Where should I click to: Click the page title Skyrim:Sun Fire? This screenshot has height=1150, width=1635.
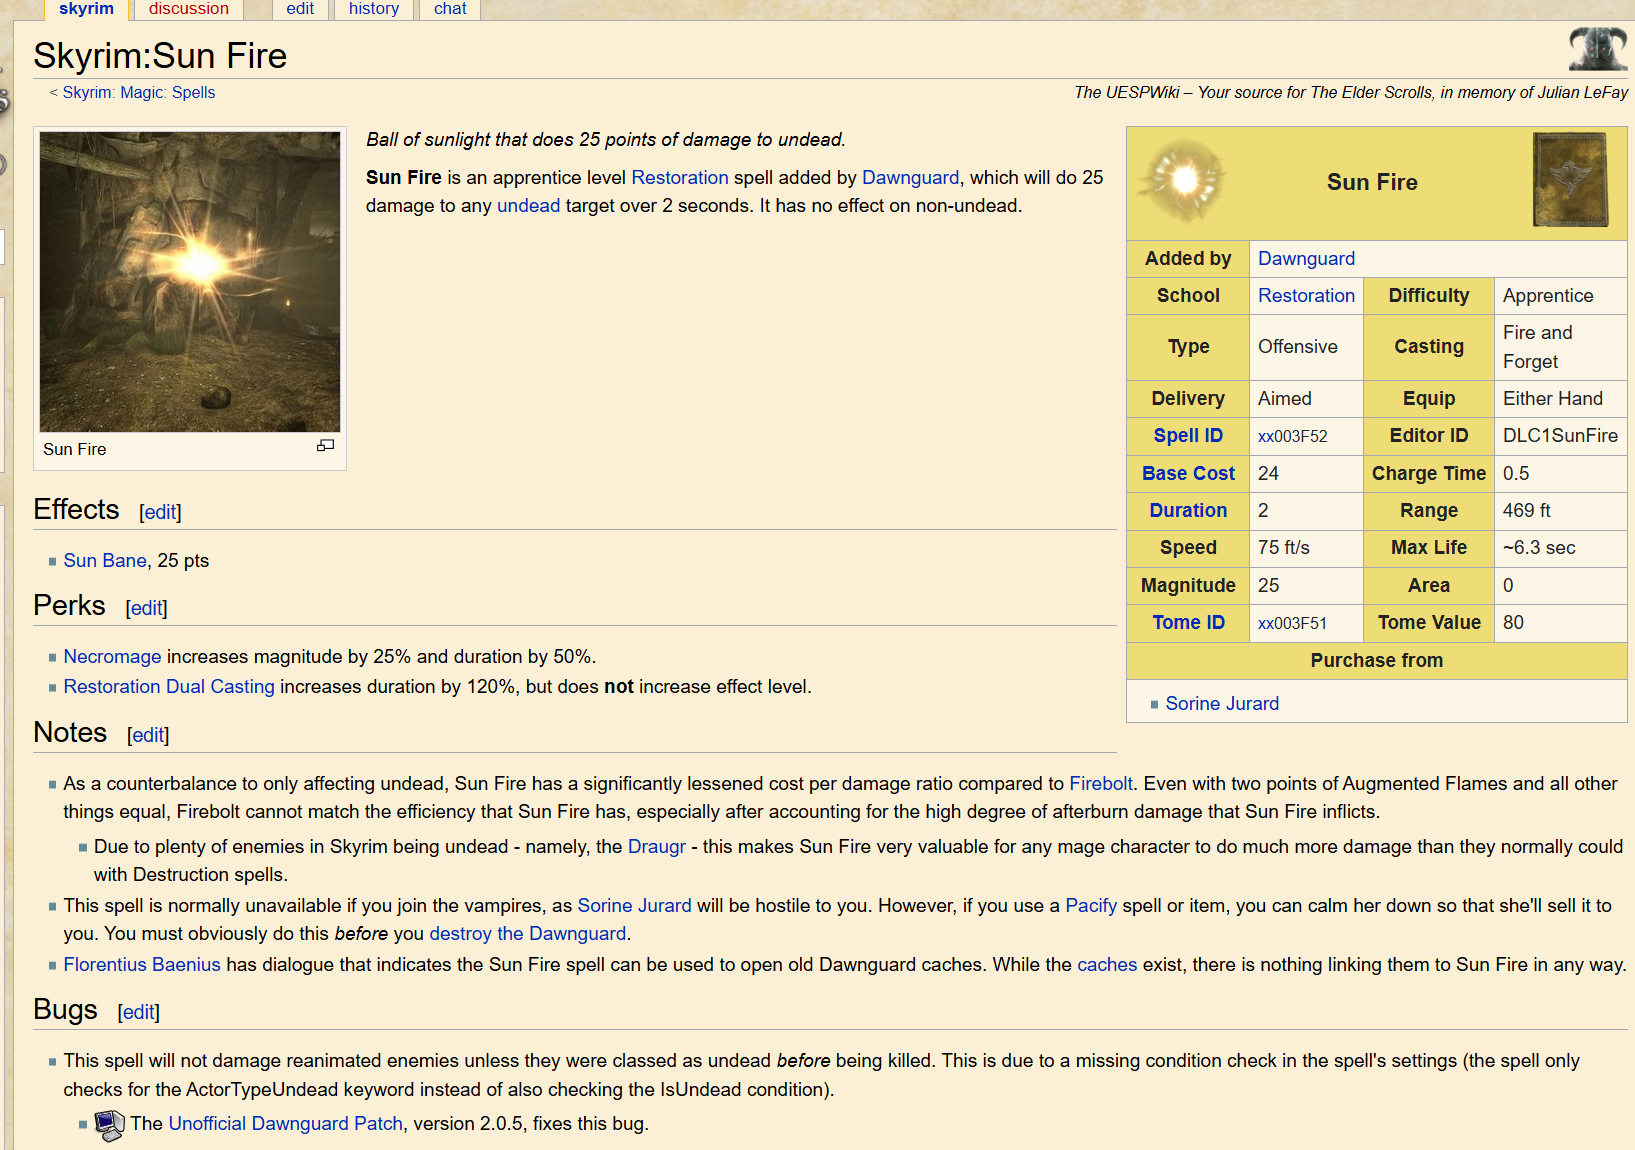click(160, 56)
